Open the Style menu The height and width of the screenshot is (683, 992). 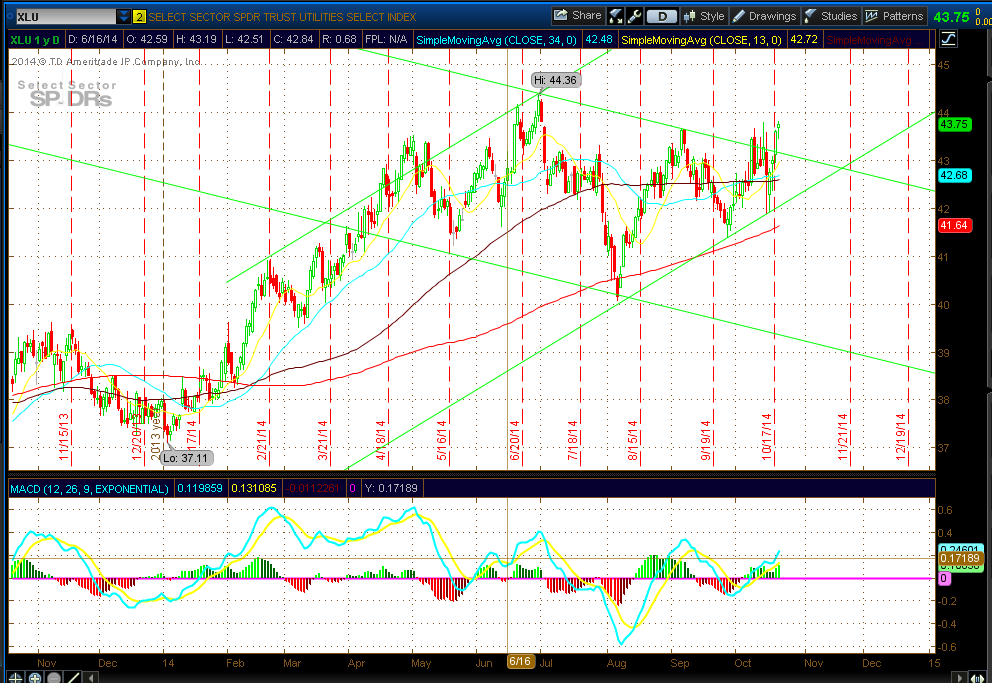click(704, 16)
